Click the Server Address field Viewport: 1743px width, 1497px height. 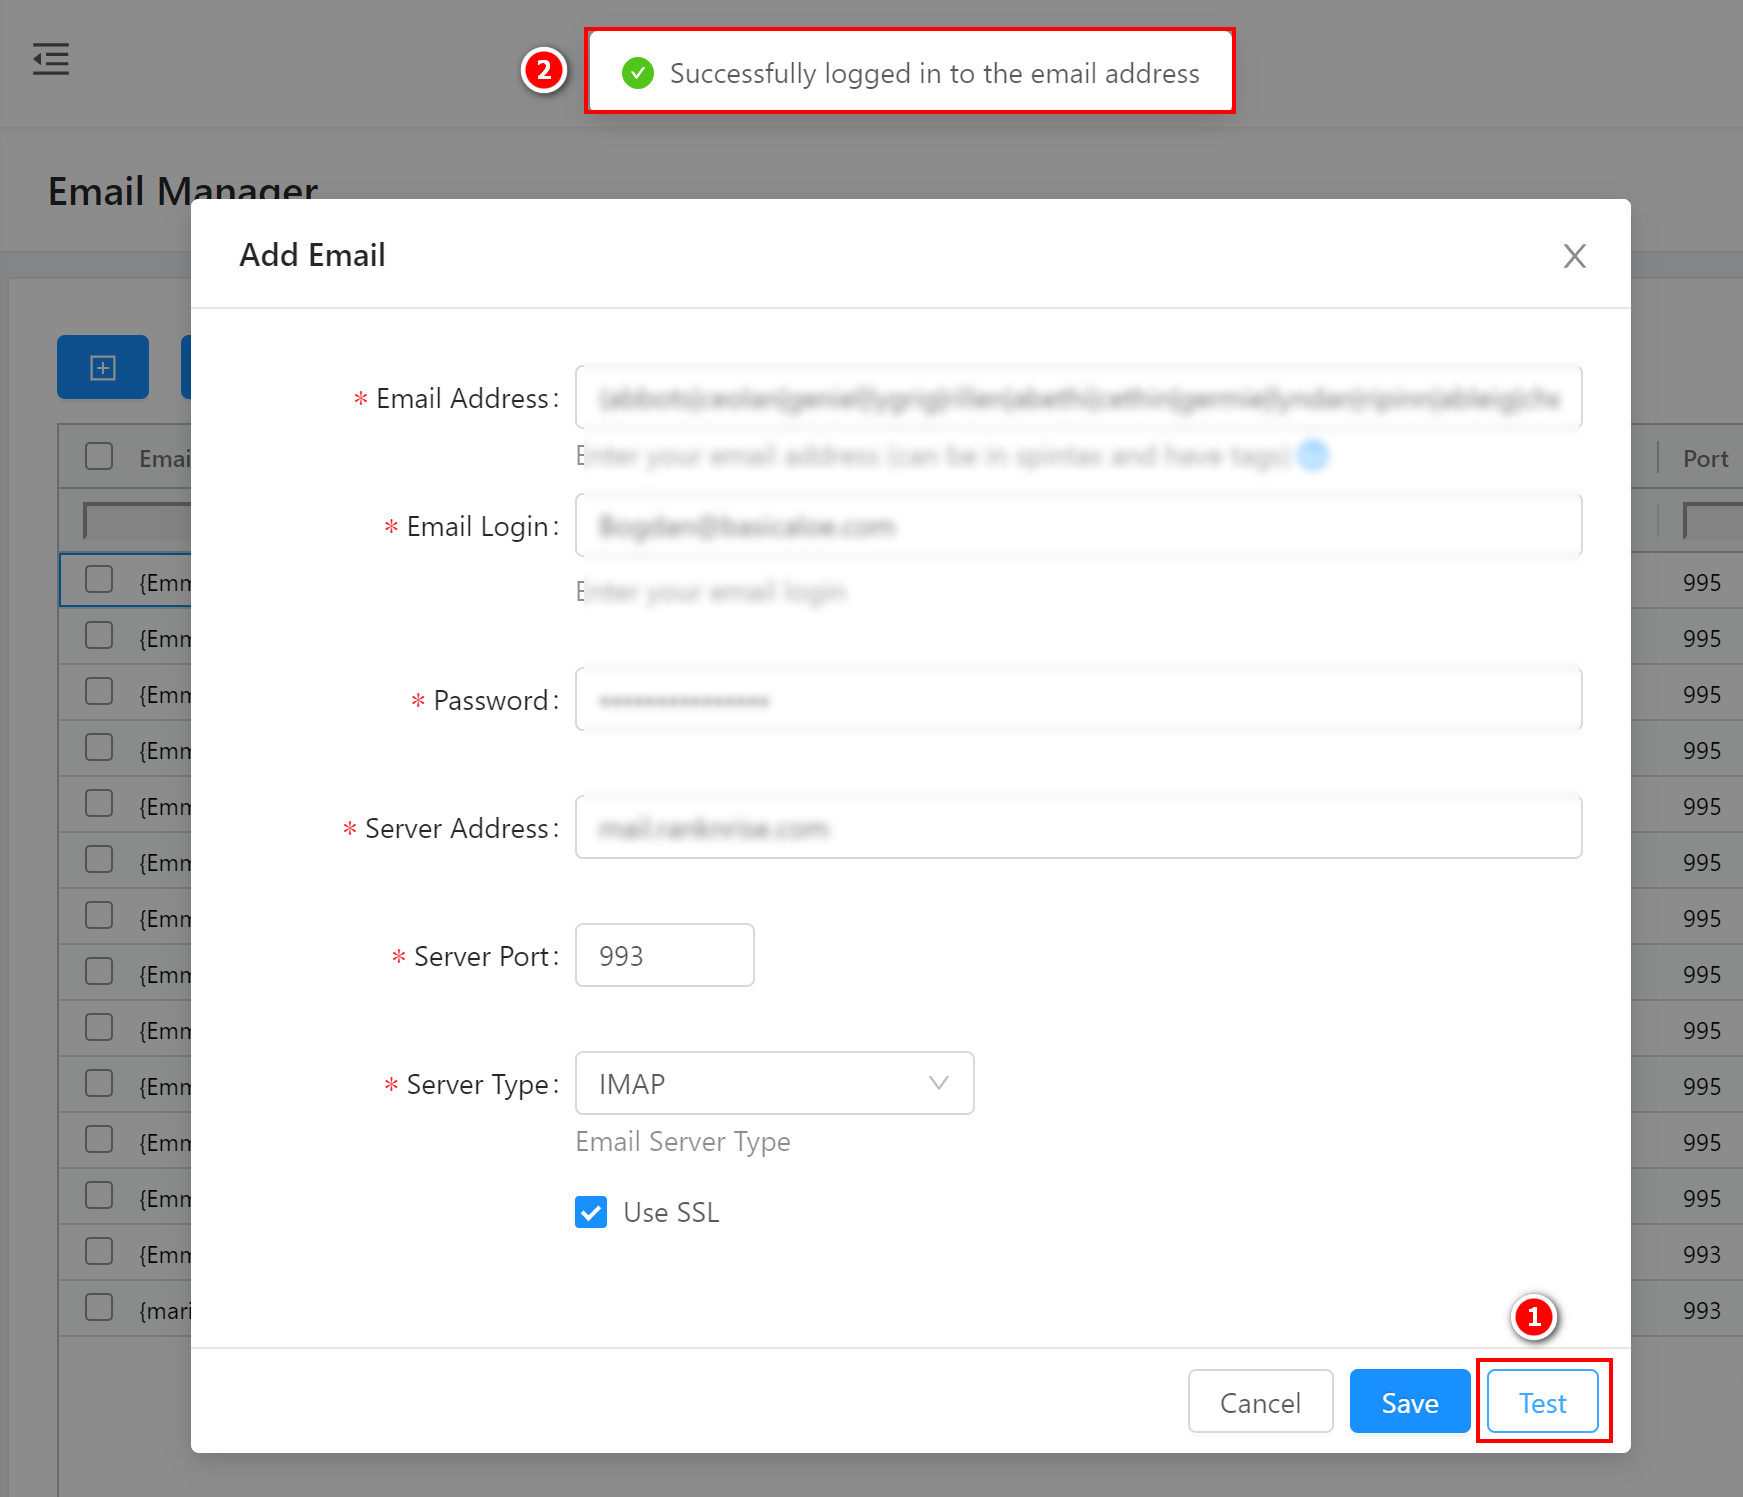1078,828
